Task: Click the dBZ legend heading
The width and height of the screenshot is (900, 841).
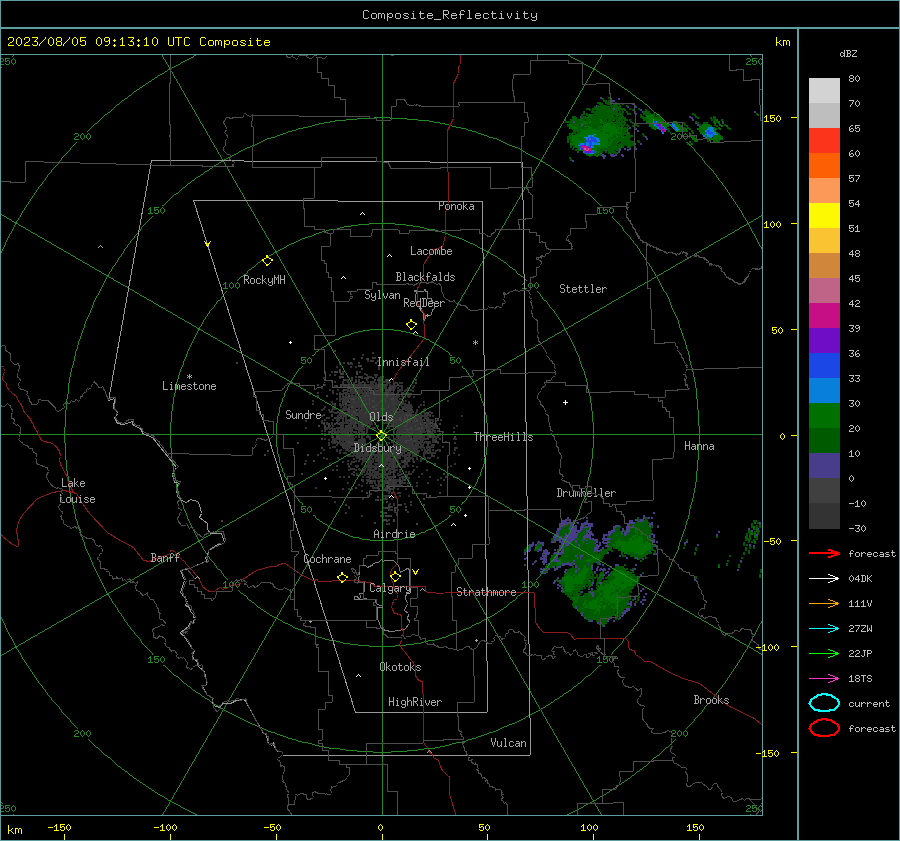Action: pyautogui.click(x=848, y=53)
